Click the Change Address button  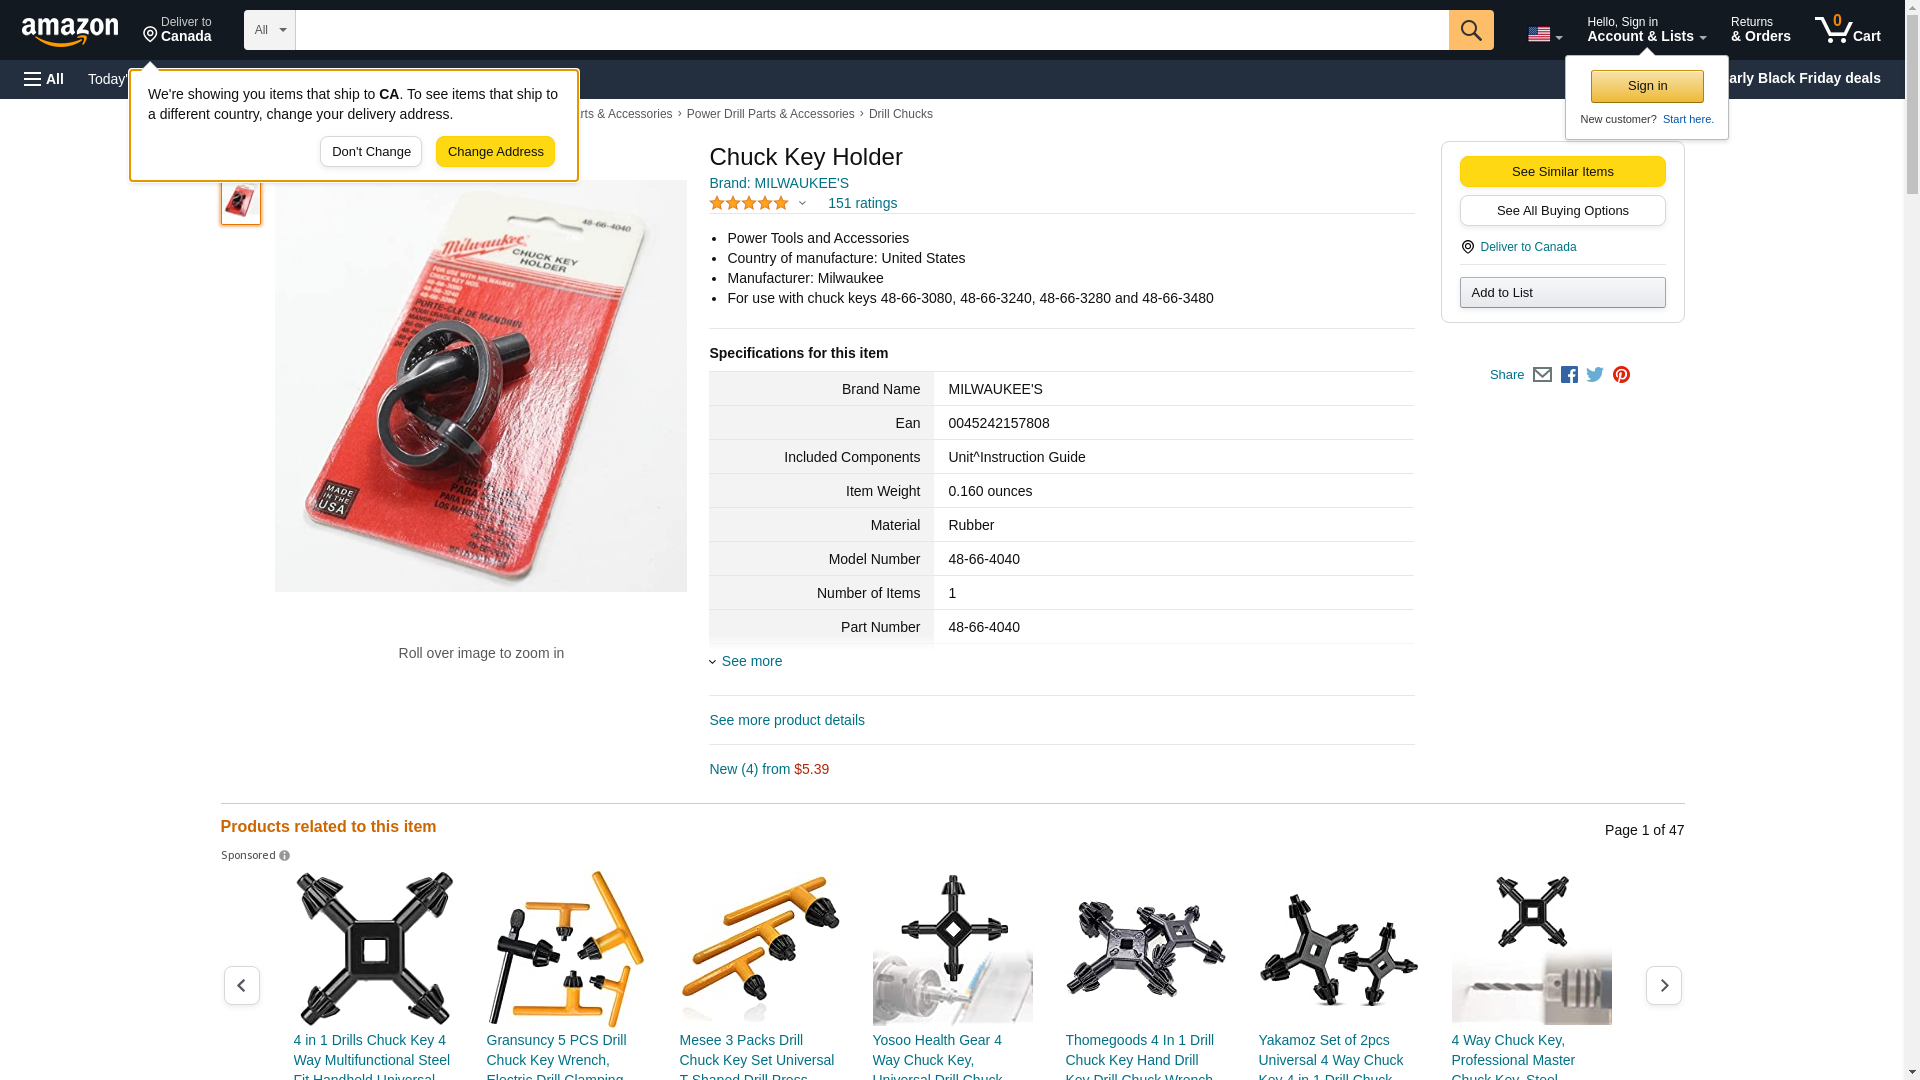click(x=495, y=152)
